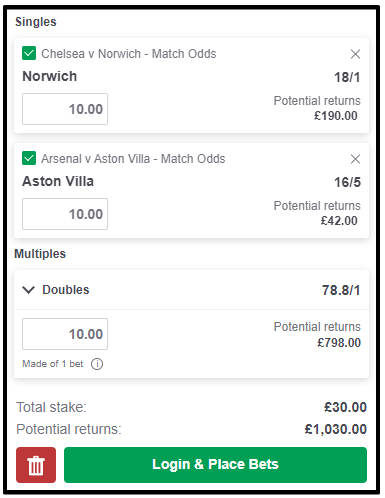
Task: Click the Aston Villa 16/5 odds
Action: (347, 182)
